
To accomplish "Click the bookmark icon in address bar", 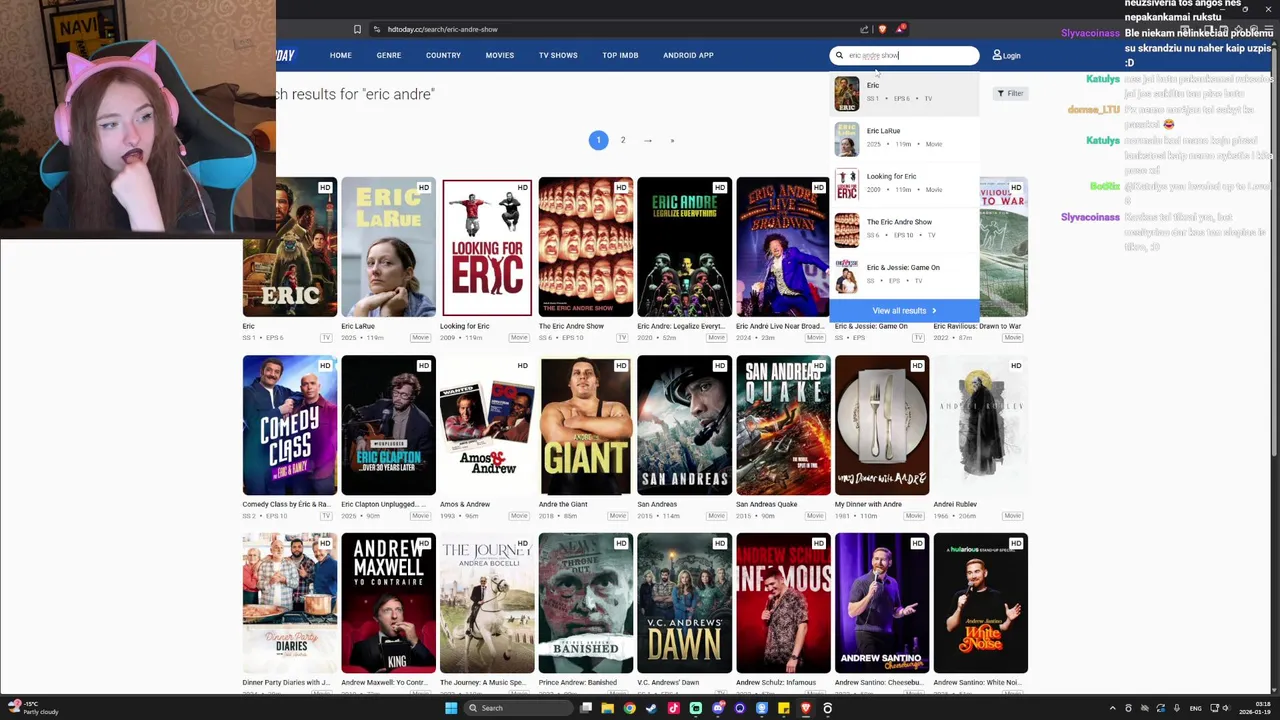I will click(x=357, y=29).
